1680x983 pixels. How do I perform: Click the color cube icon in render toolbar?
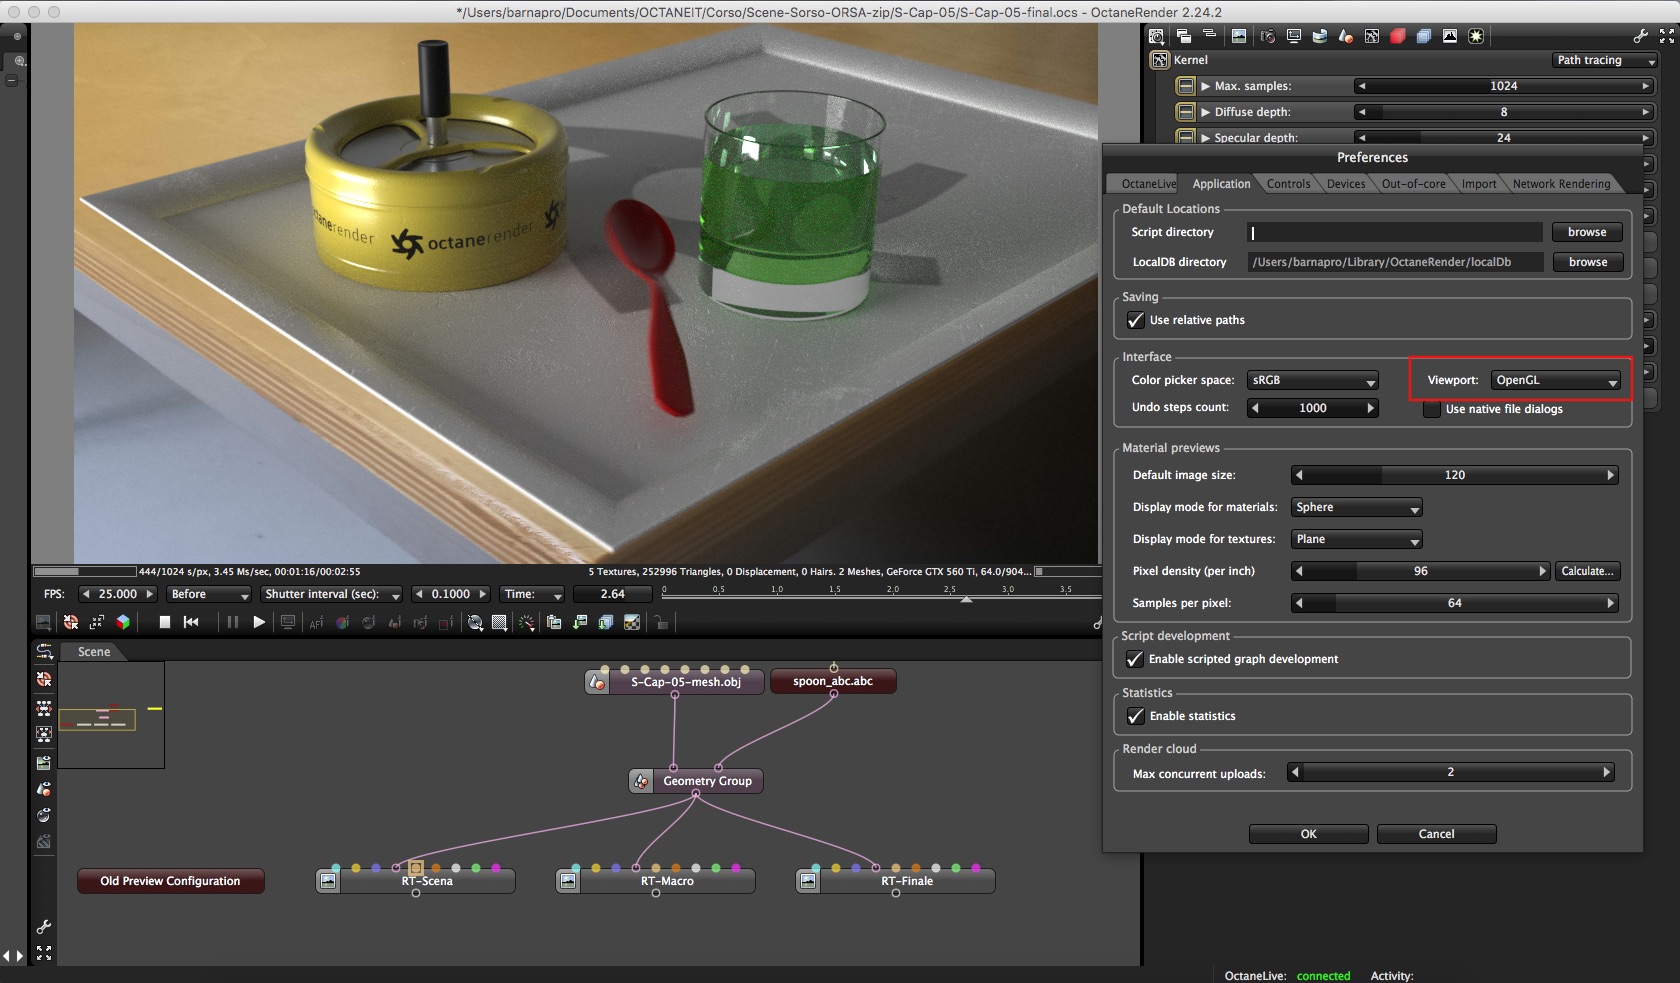(x=123, y=622)
